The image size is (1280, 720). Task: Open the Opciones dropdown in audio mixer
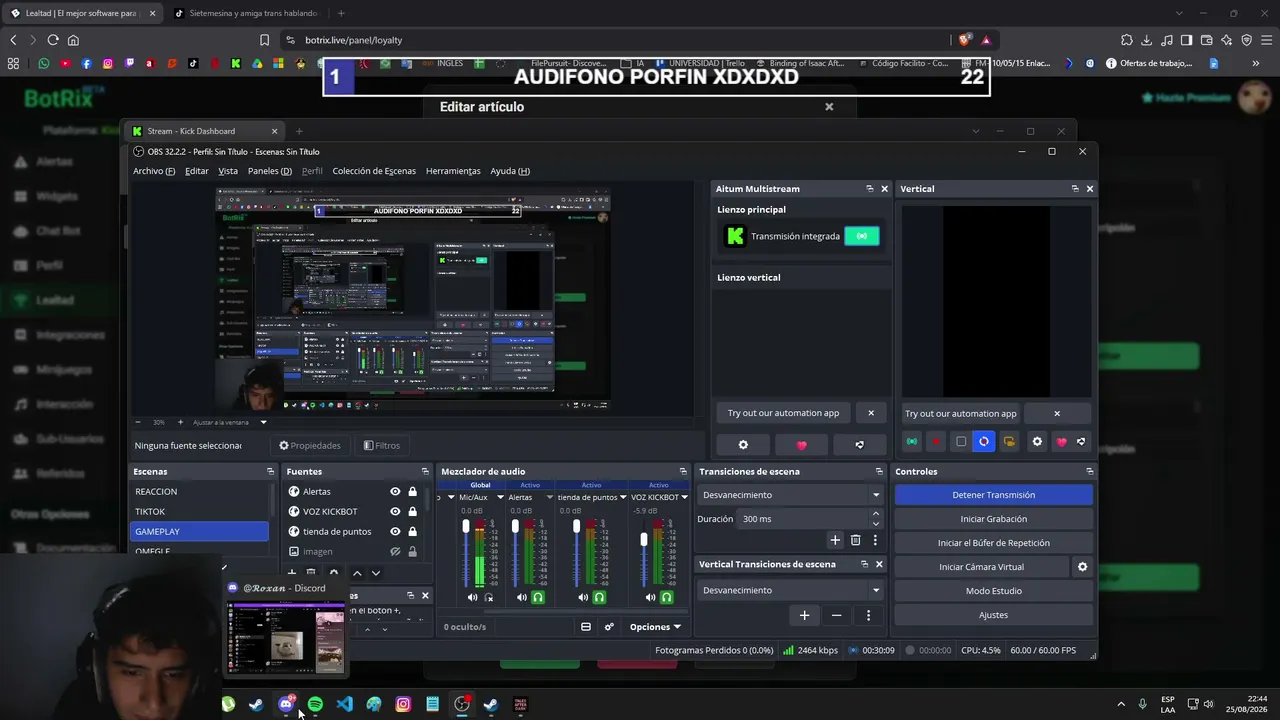655,627
